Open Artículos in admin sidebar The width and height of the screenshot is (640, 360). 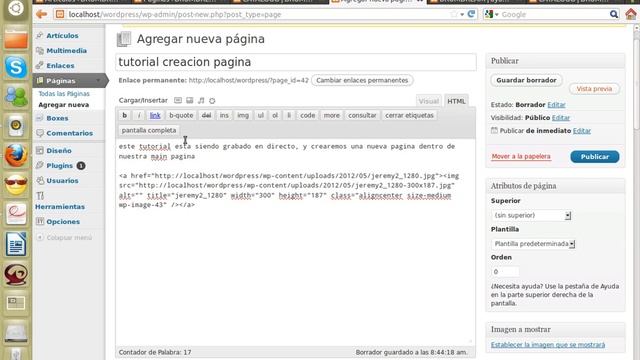coord(62,36)
